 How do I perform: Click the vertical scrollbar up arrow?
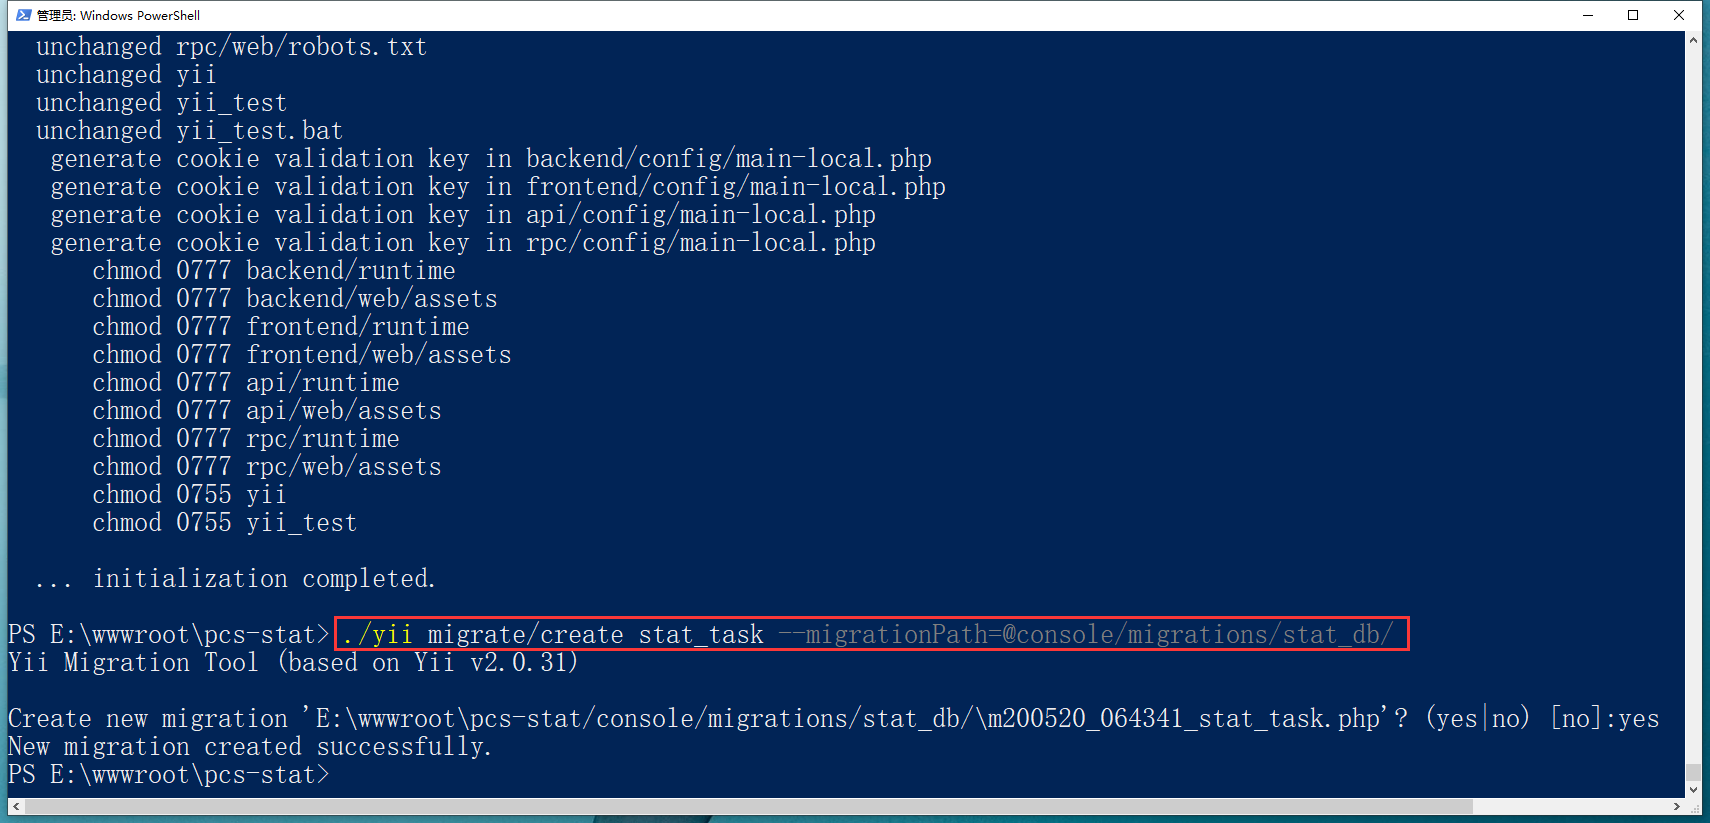1693,41
